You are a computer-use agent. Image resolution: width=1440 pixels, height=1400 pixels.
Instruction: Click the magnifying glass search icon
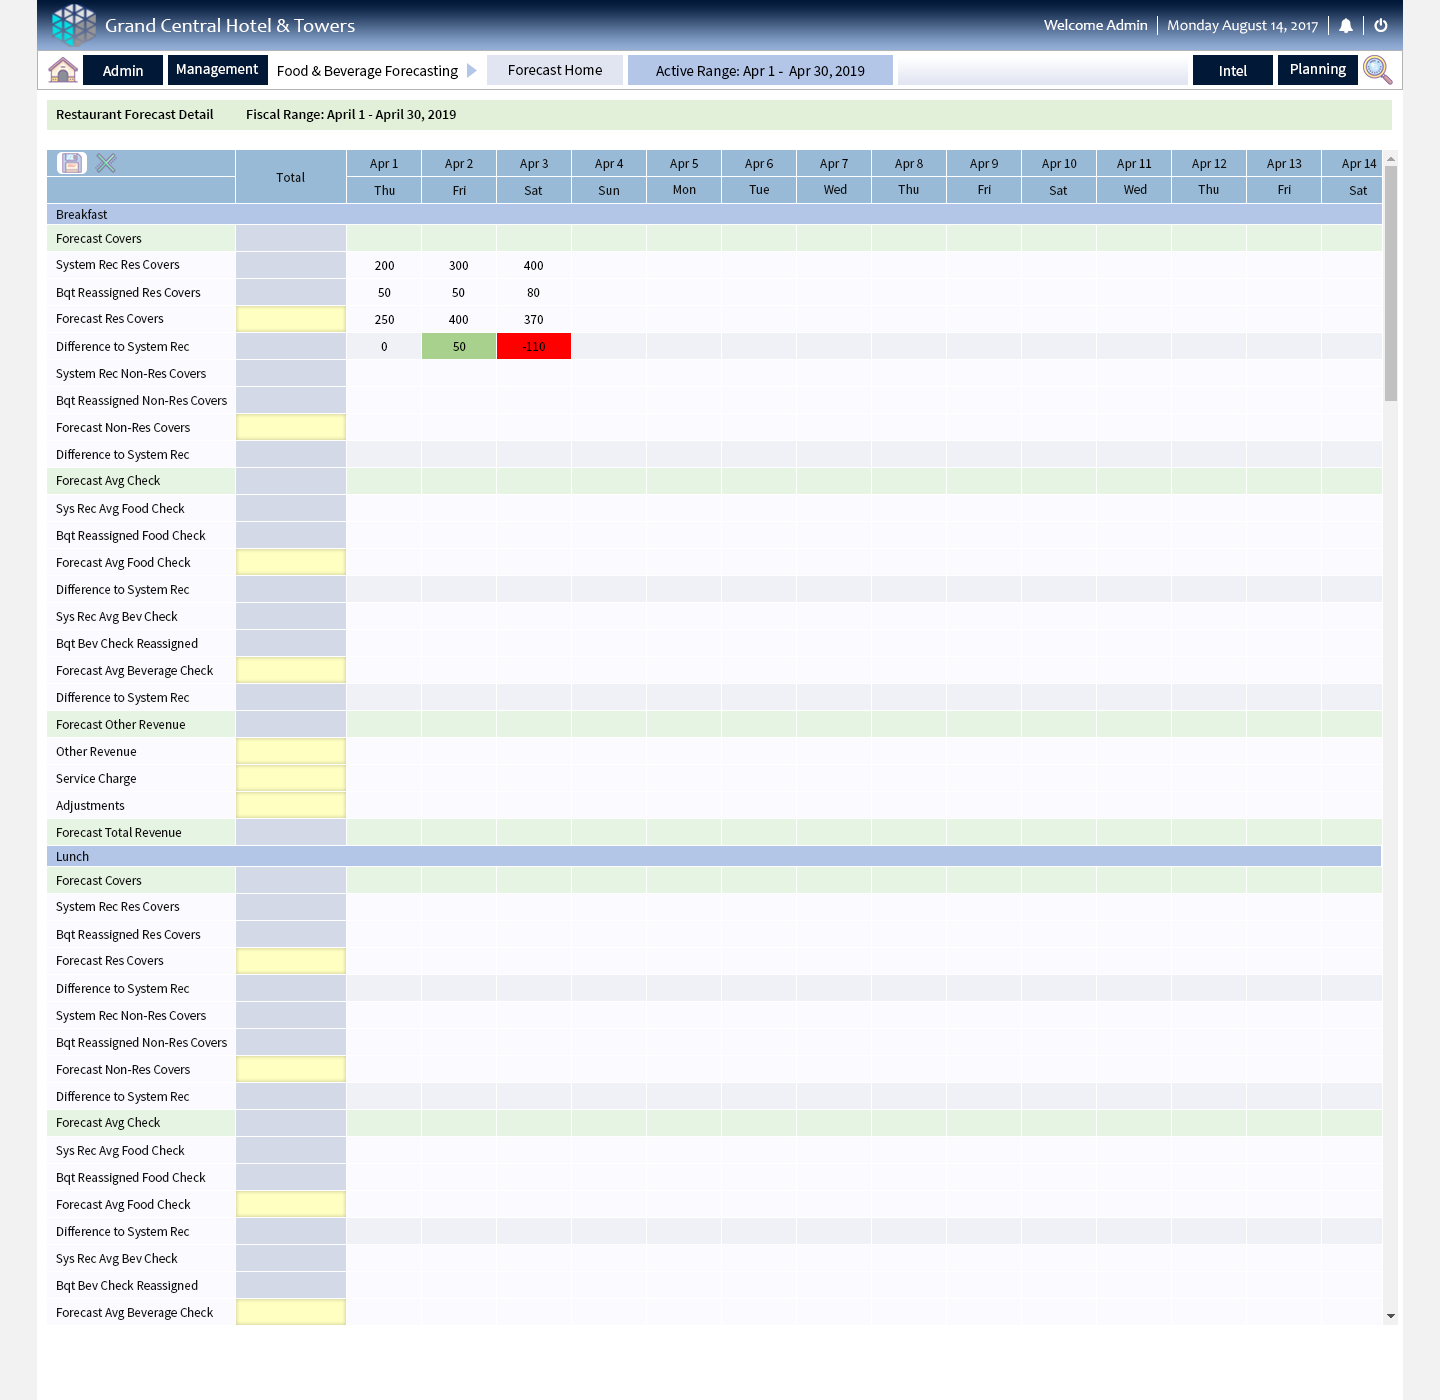pos(1377,70)
